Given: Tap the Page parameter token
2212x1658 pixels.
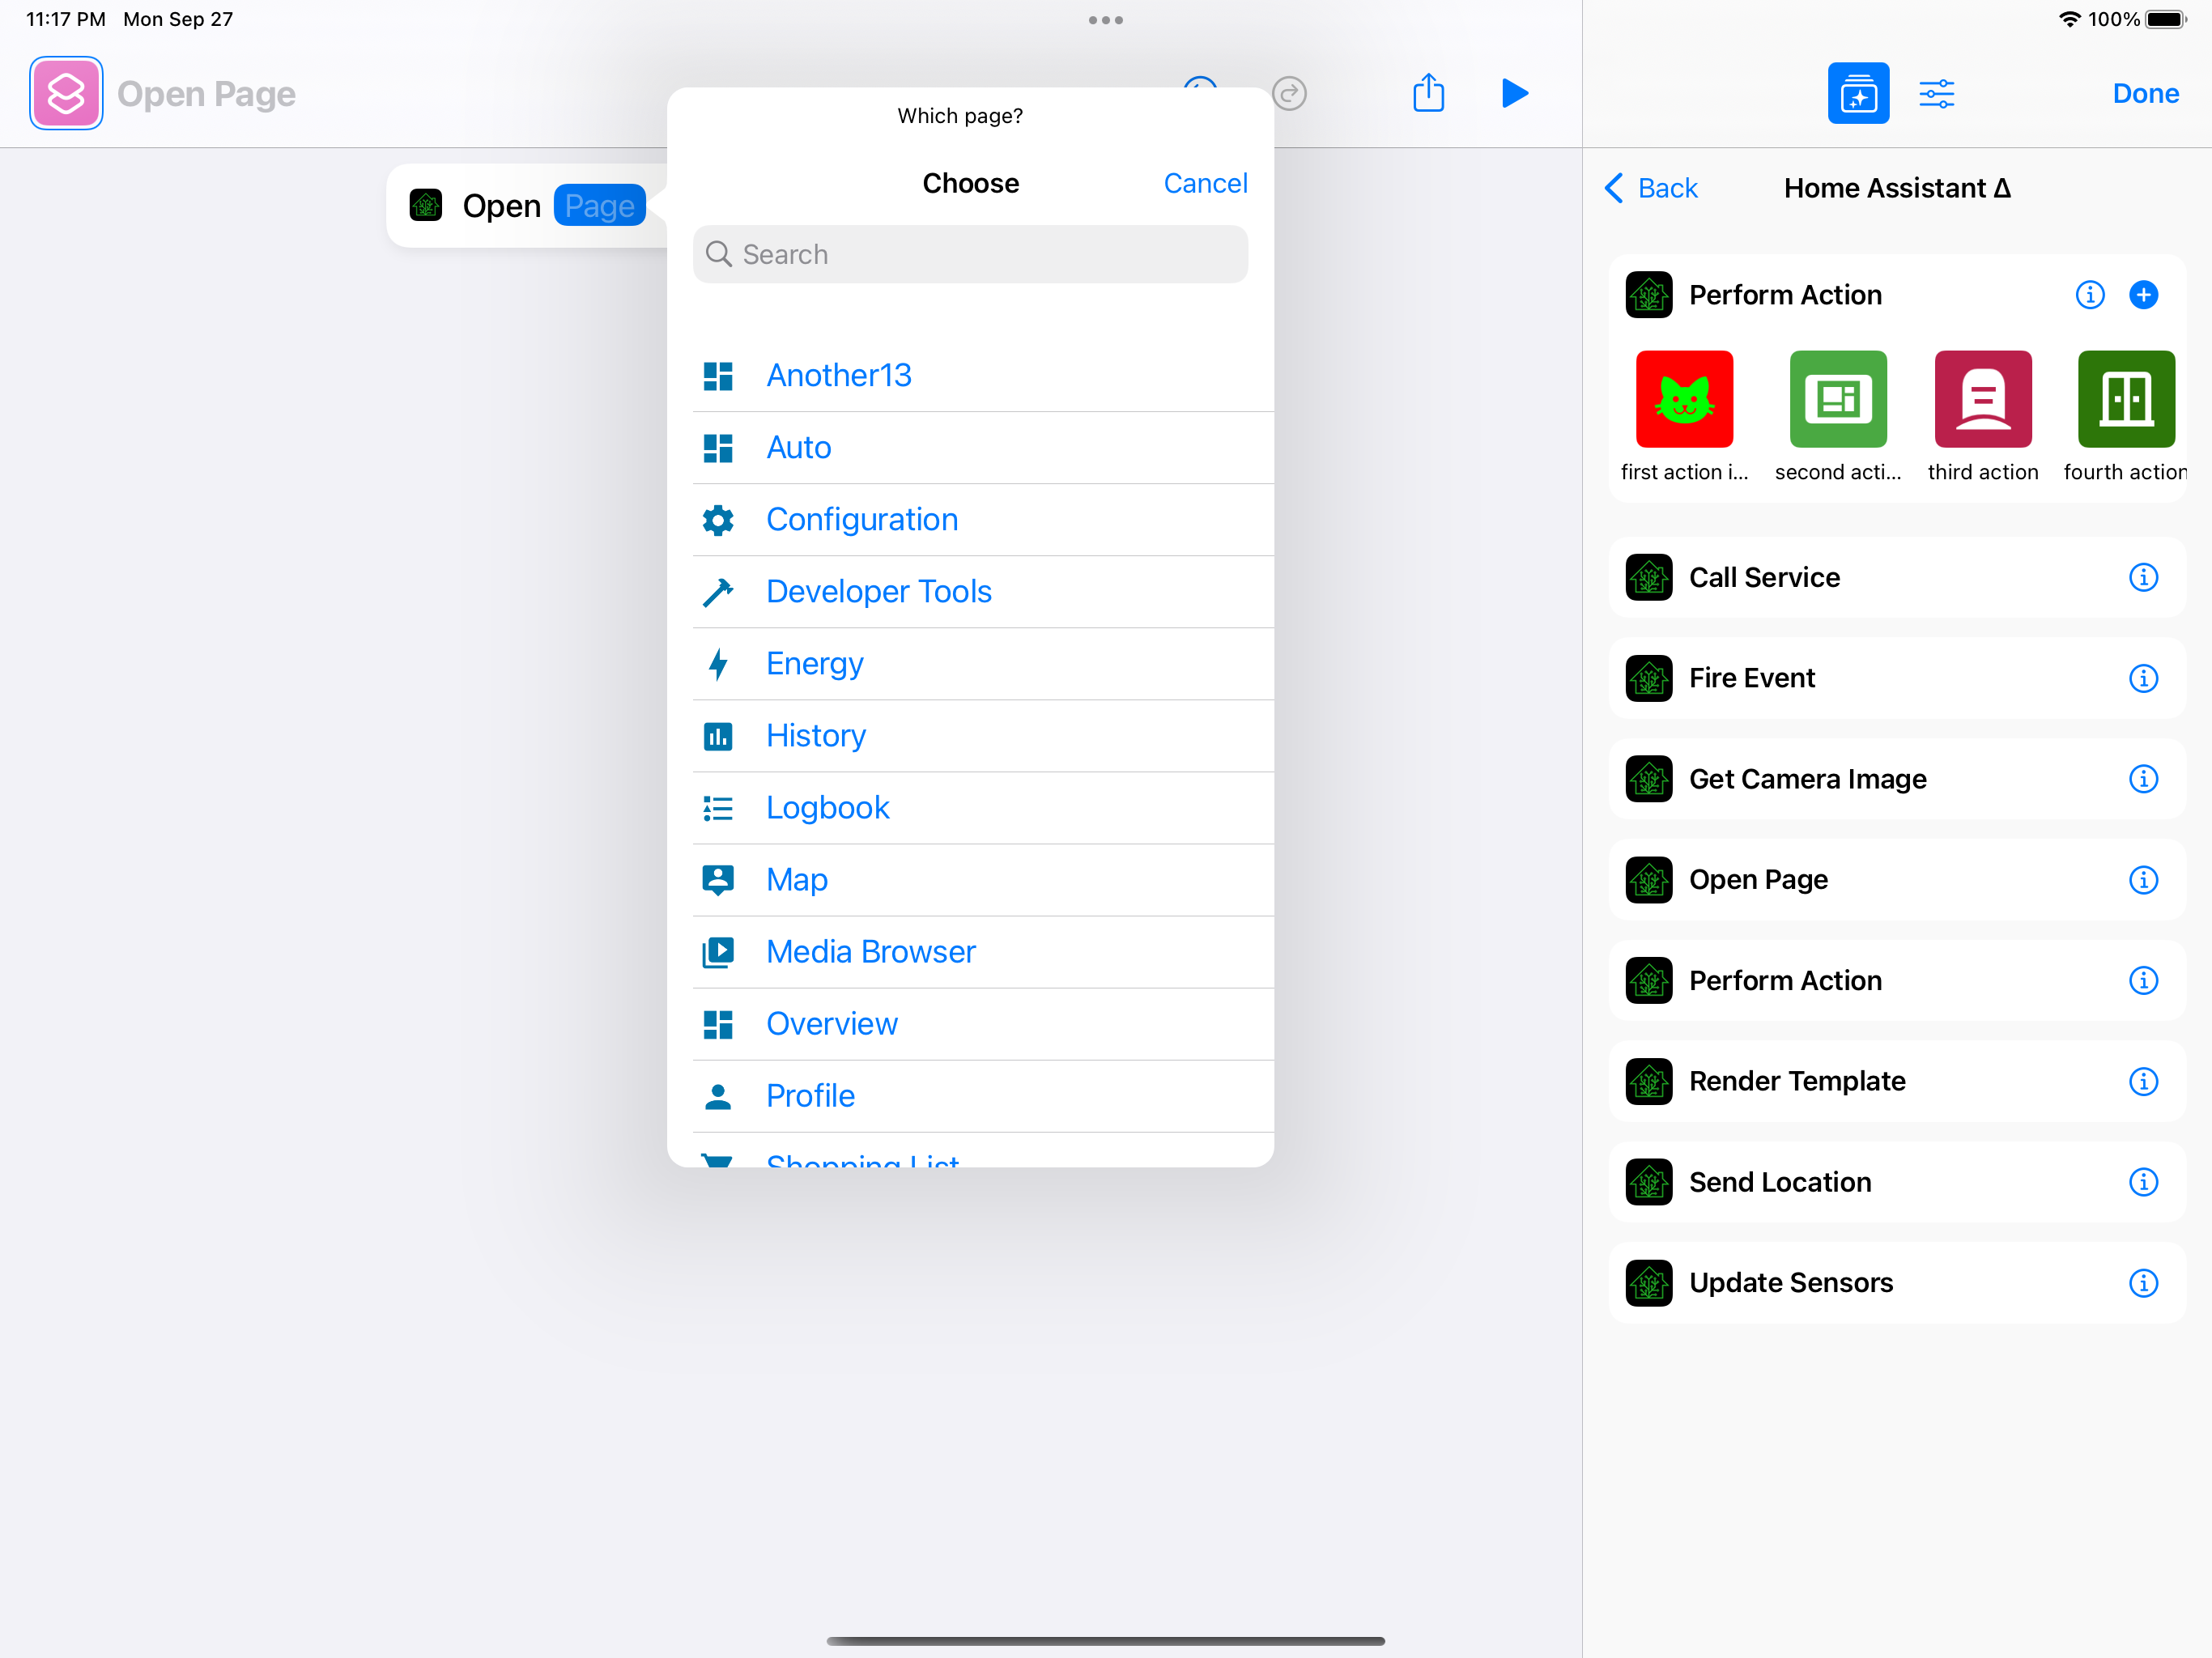Looking at the screenshot, I should 599,206.
